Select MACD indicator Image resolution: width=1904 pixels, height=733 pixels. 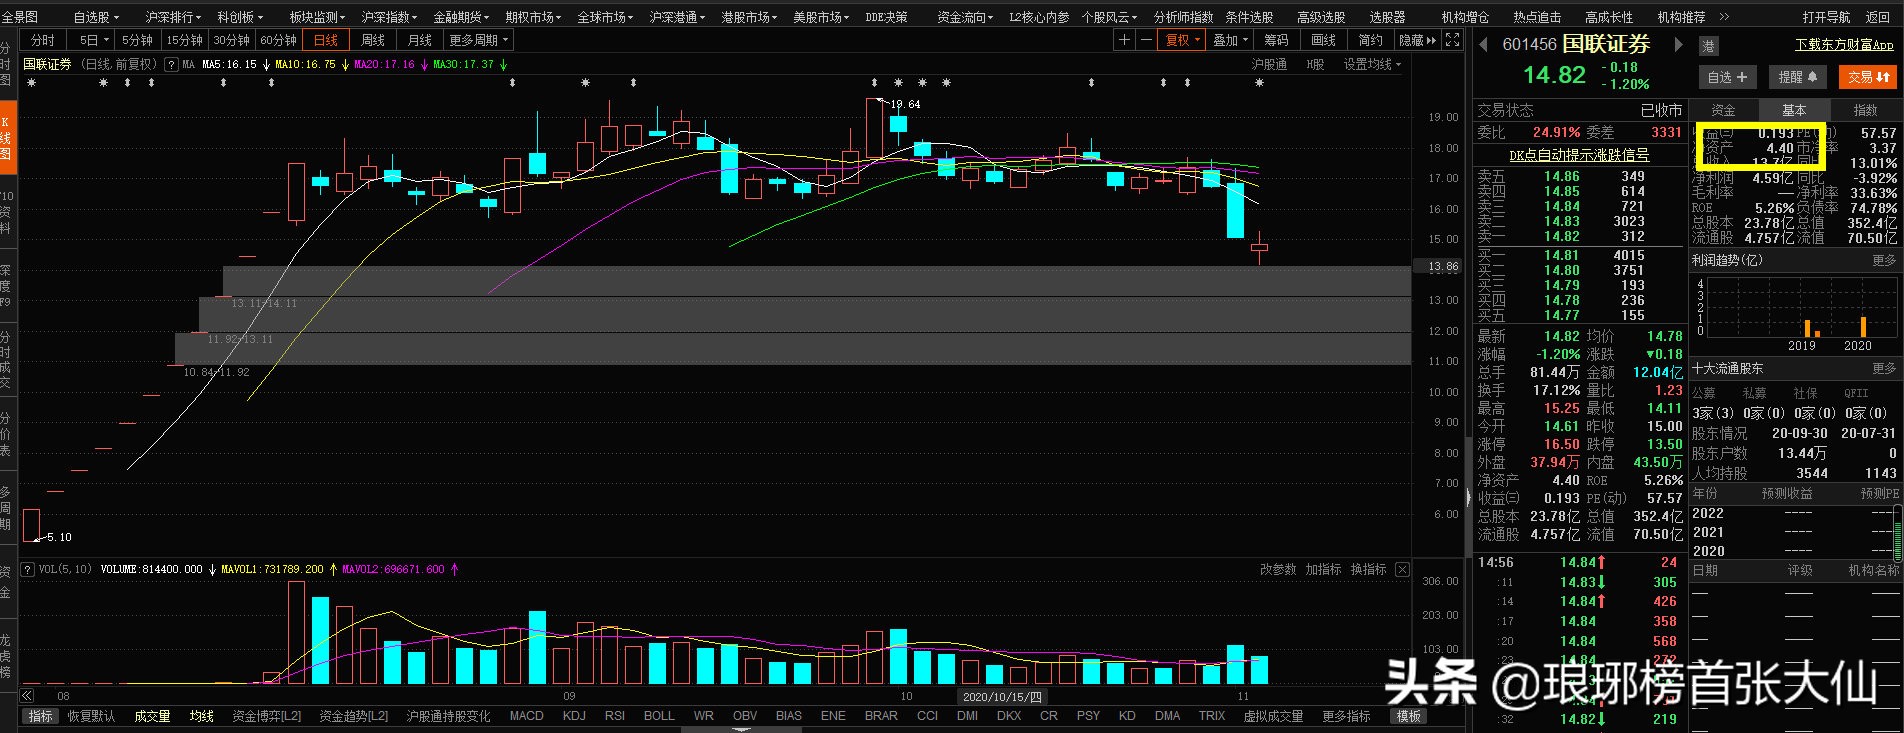[x=526, y=716]
